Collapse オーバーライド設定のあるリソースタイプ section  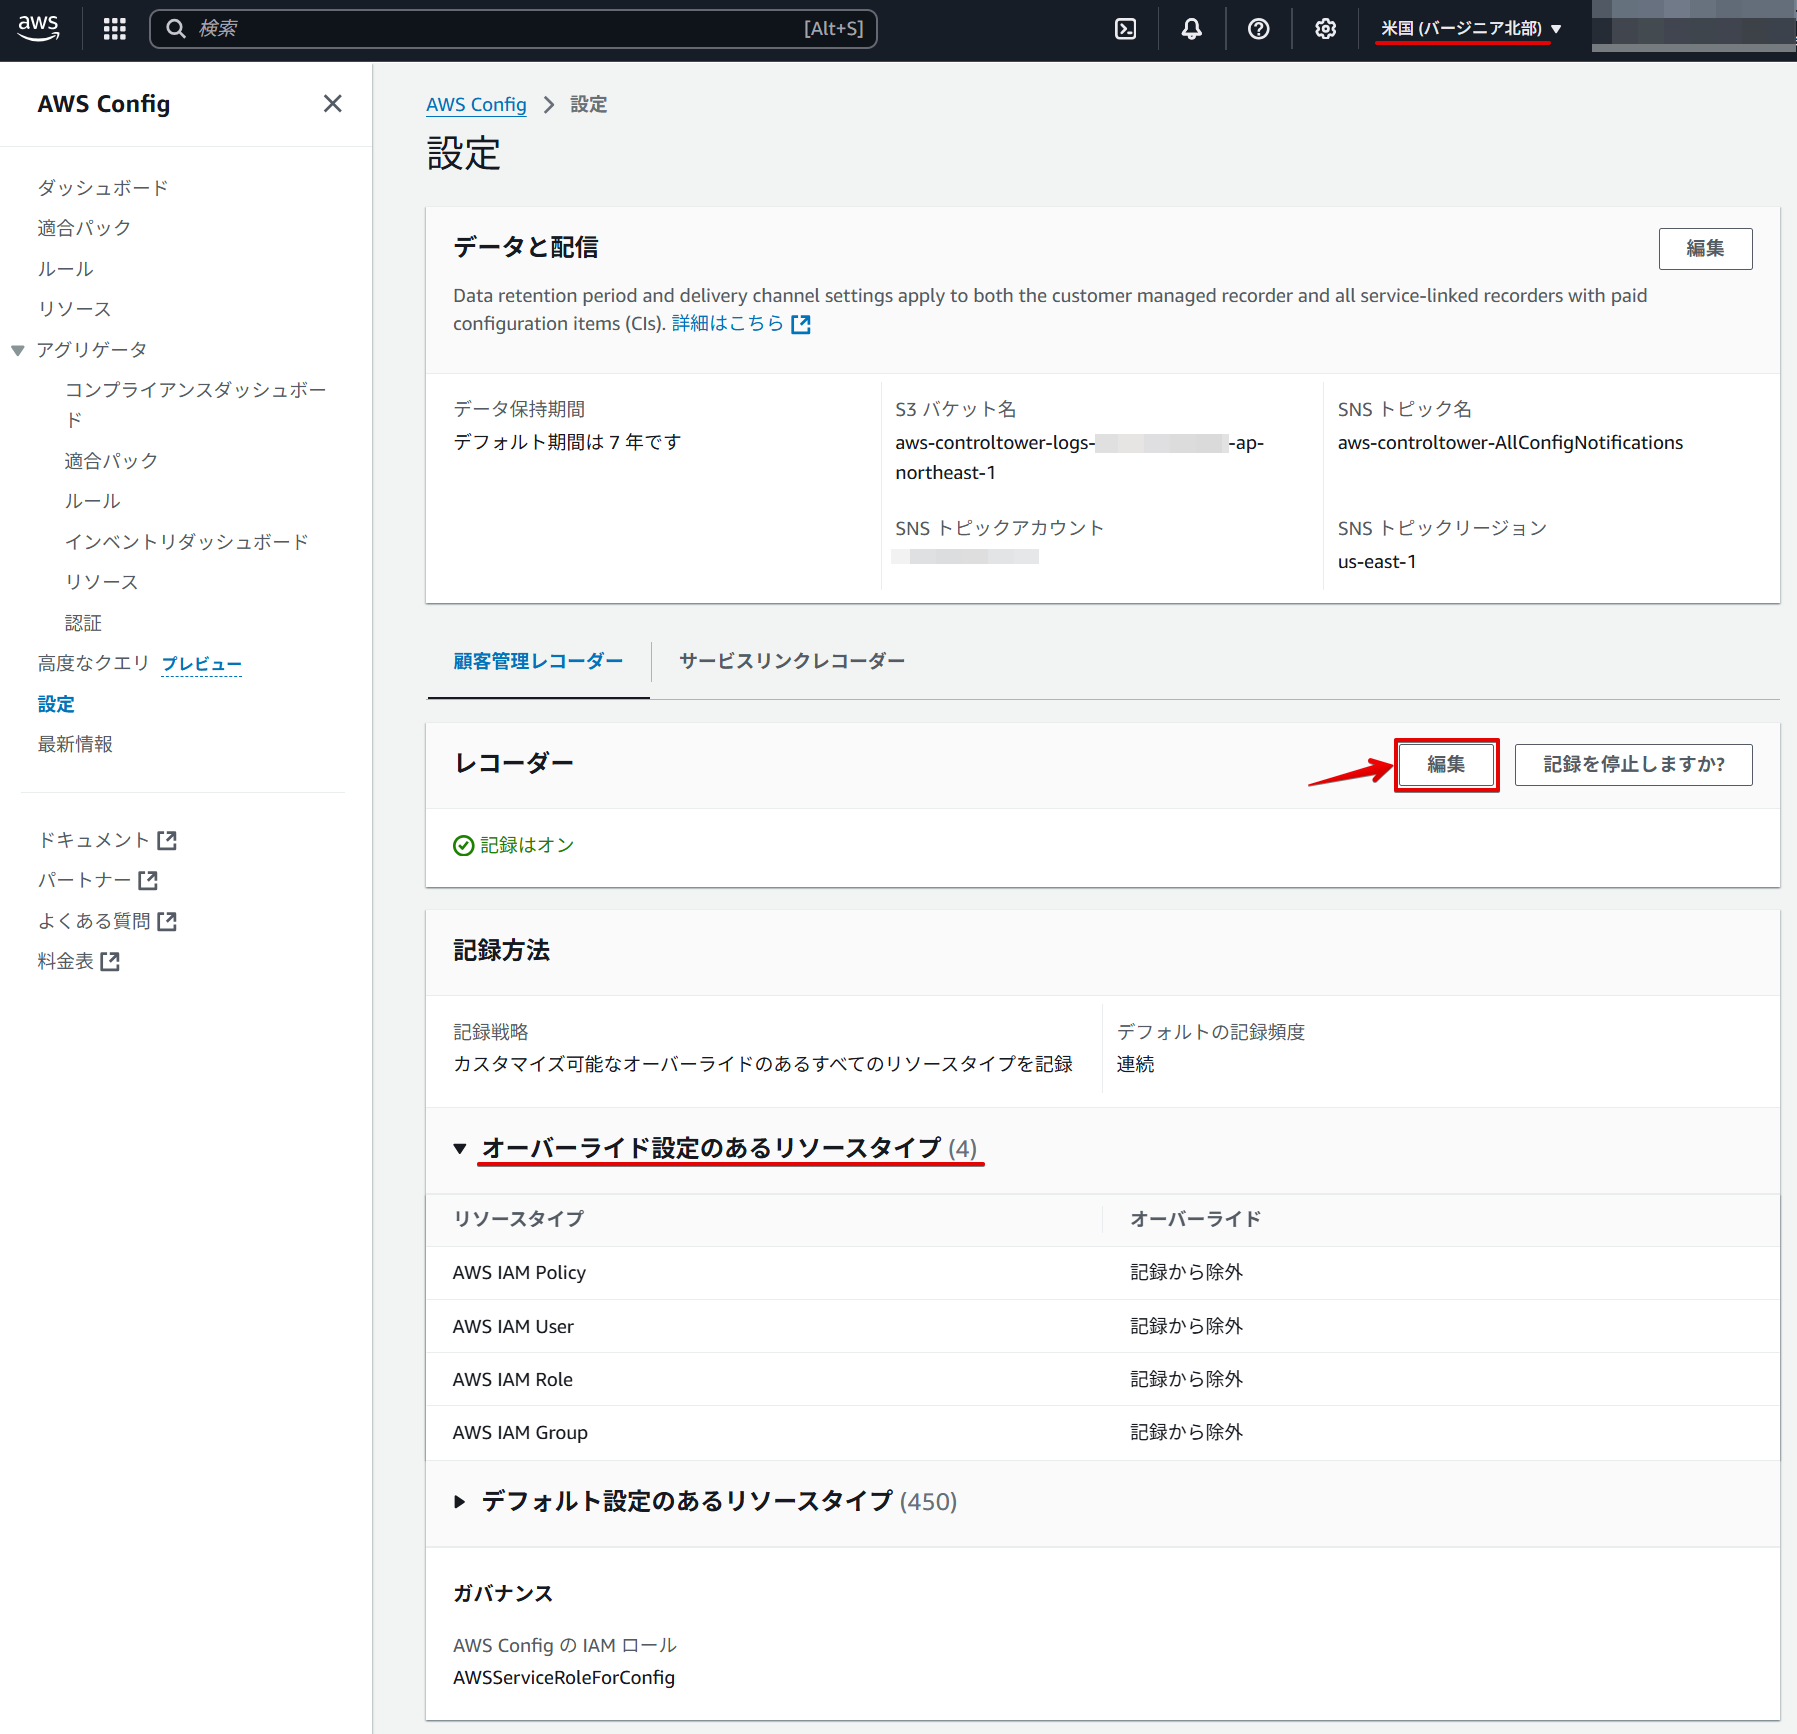click(460, 1148)
